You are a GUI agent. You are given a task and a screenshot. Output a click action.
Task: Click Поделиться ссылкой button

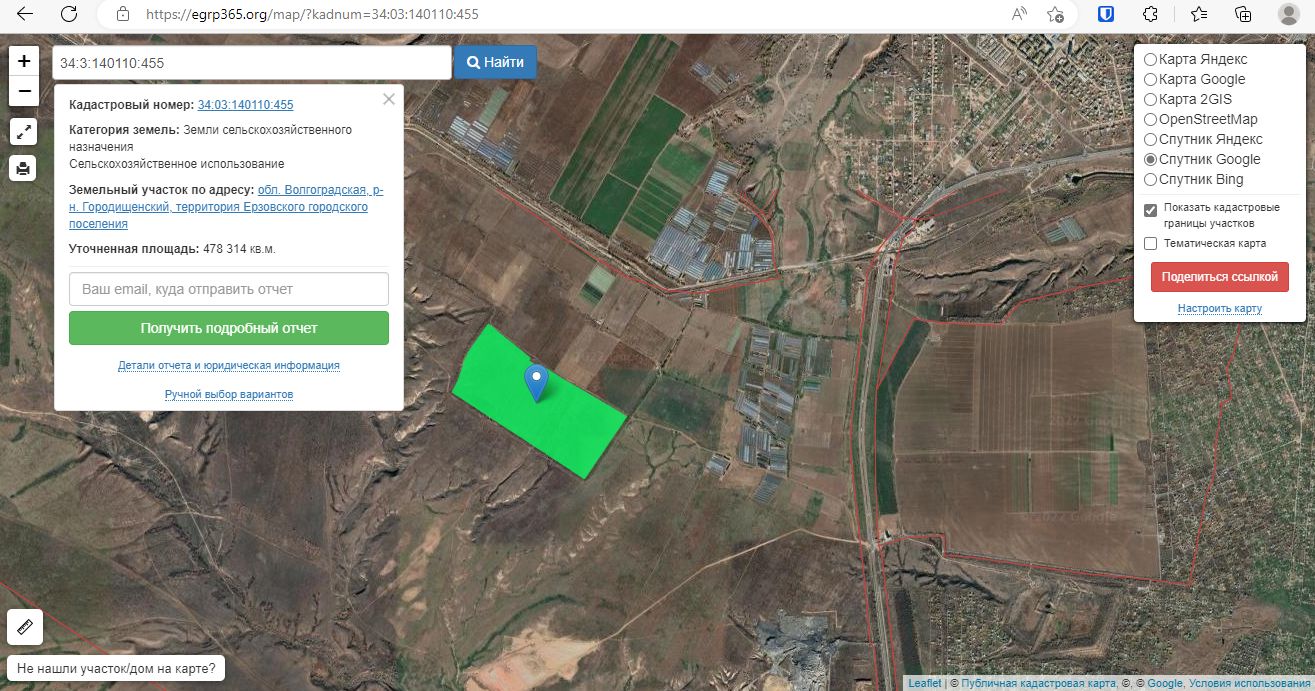coord(1219,277)
